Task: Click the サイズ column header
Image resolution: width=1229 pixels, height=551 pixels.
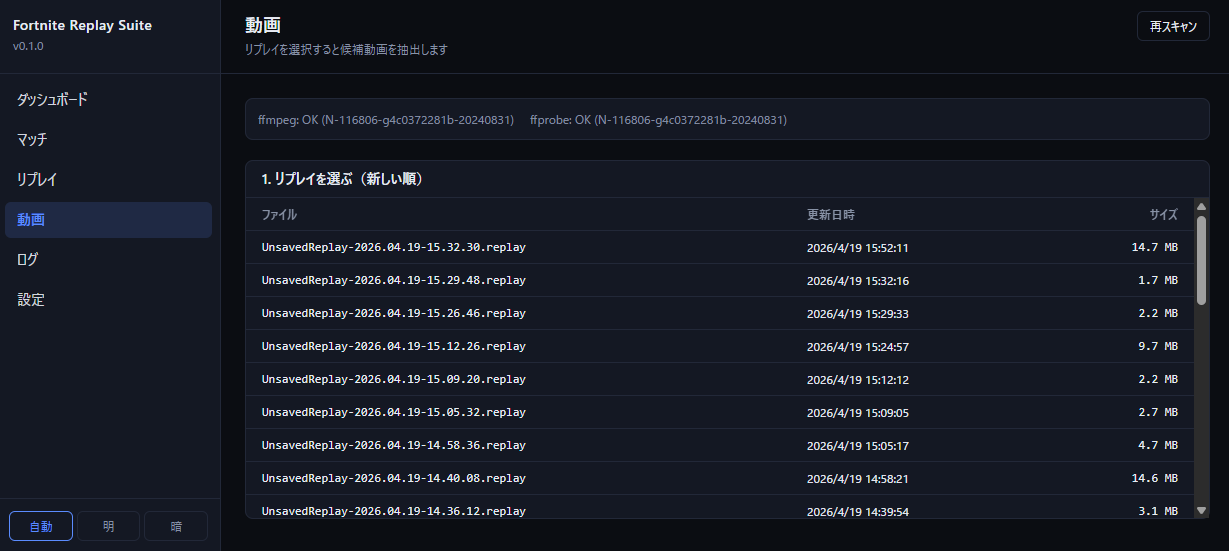Action: (x=1162, y=215)
